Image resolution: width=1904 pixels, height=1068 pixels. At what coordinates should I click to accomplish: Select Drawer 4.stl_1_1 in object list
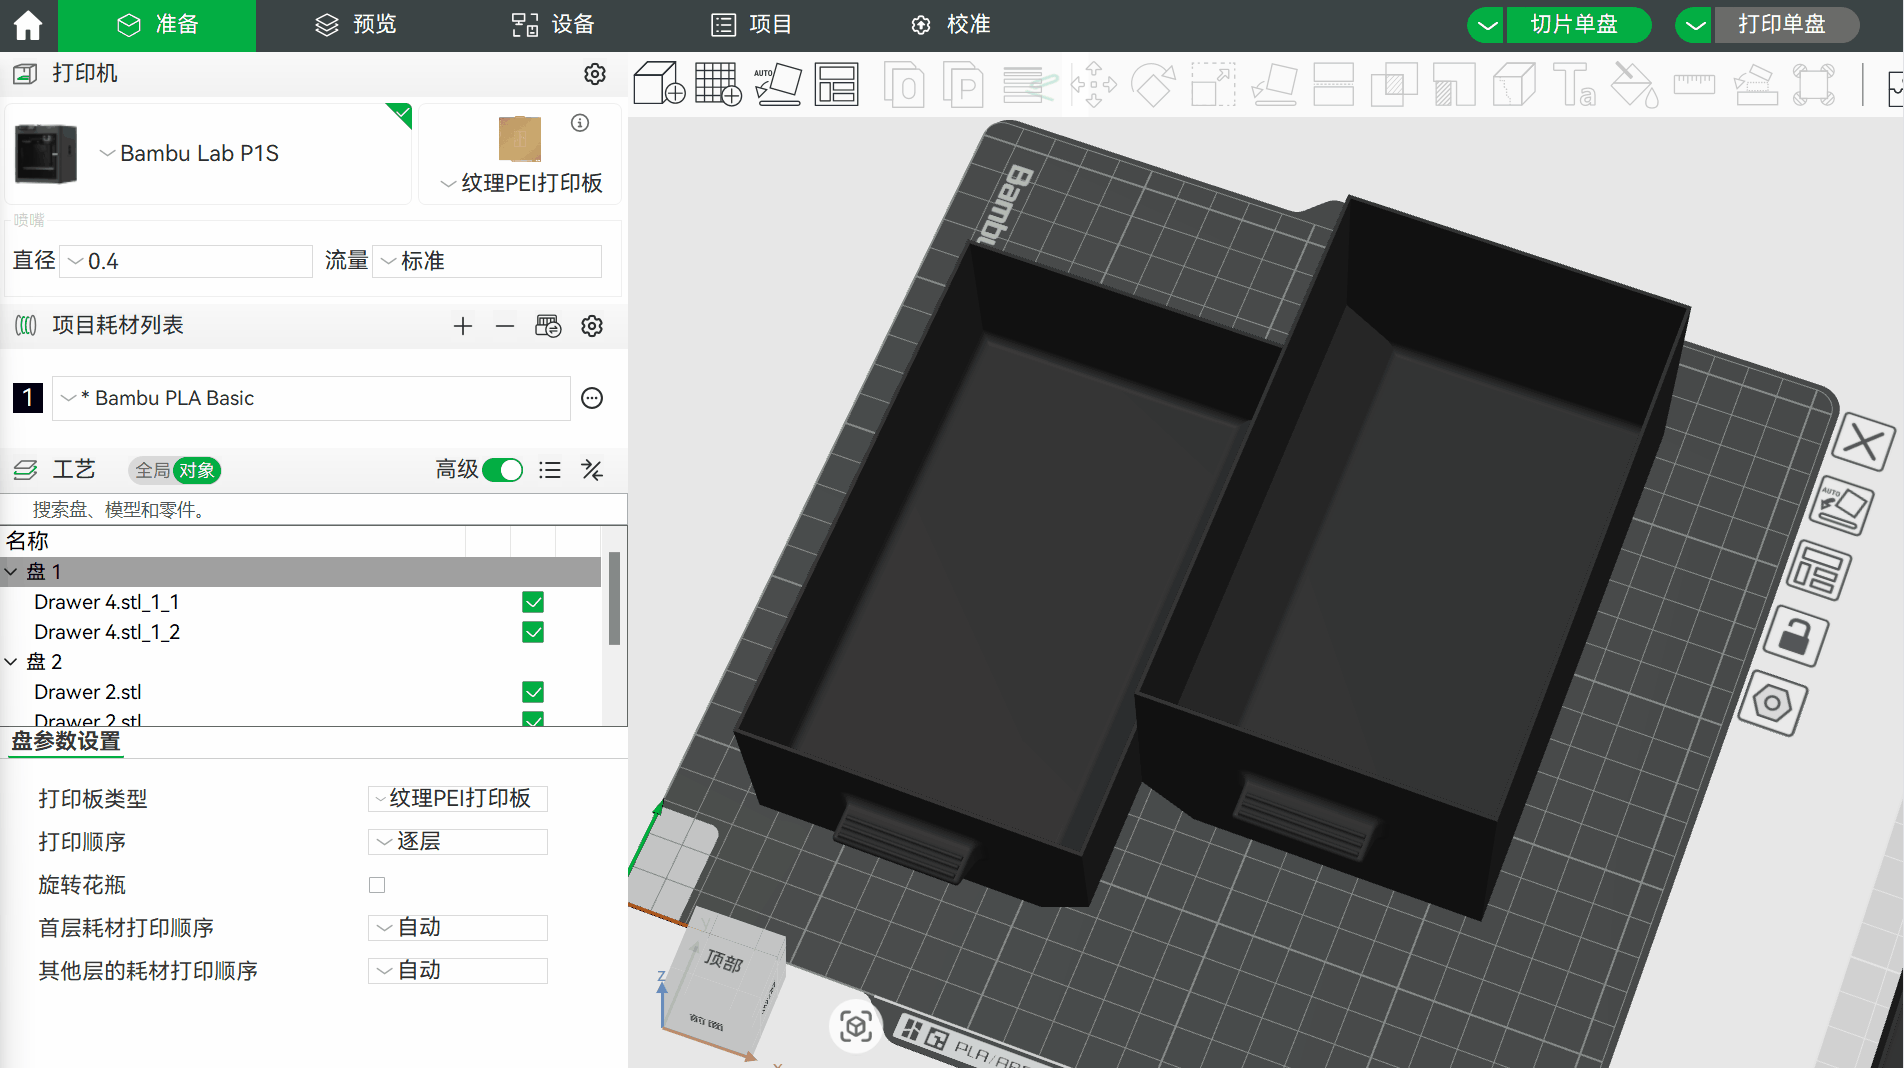107,602
